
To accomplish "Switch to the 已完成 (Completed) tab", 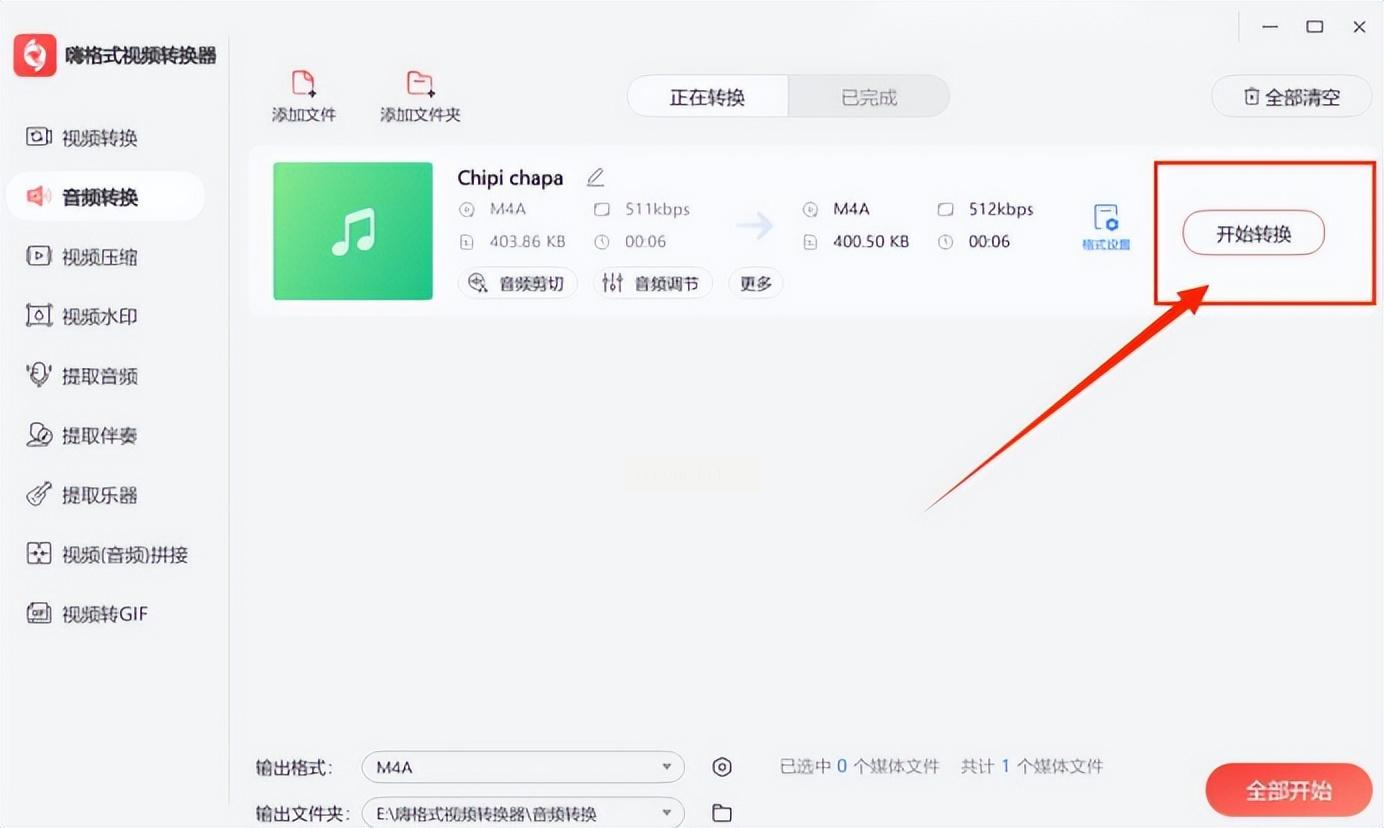I will tap(868, 97).
